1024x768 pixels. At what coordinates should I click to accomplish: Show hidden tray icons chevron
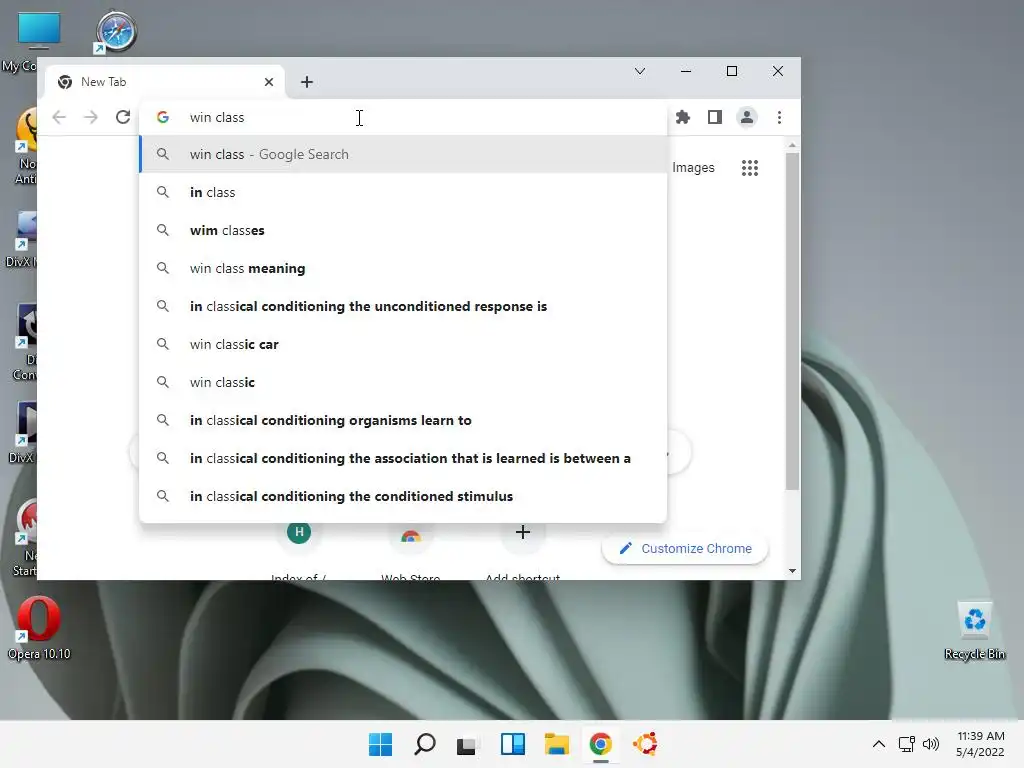click(879, 744)
